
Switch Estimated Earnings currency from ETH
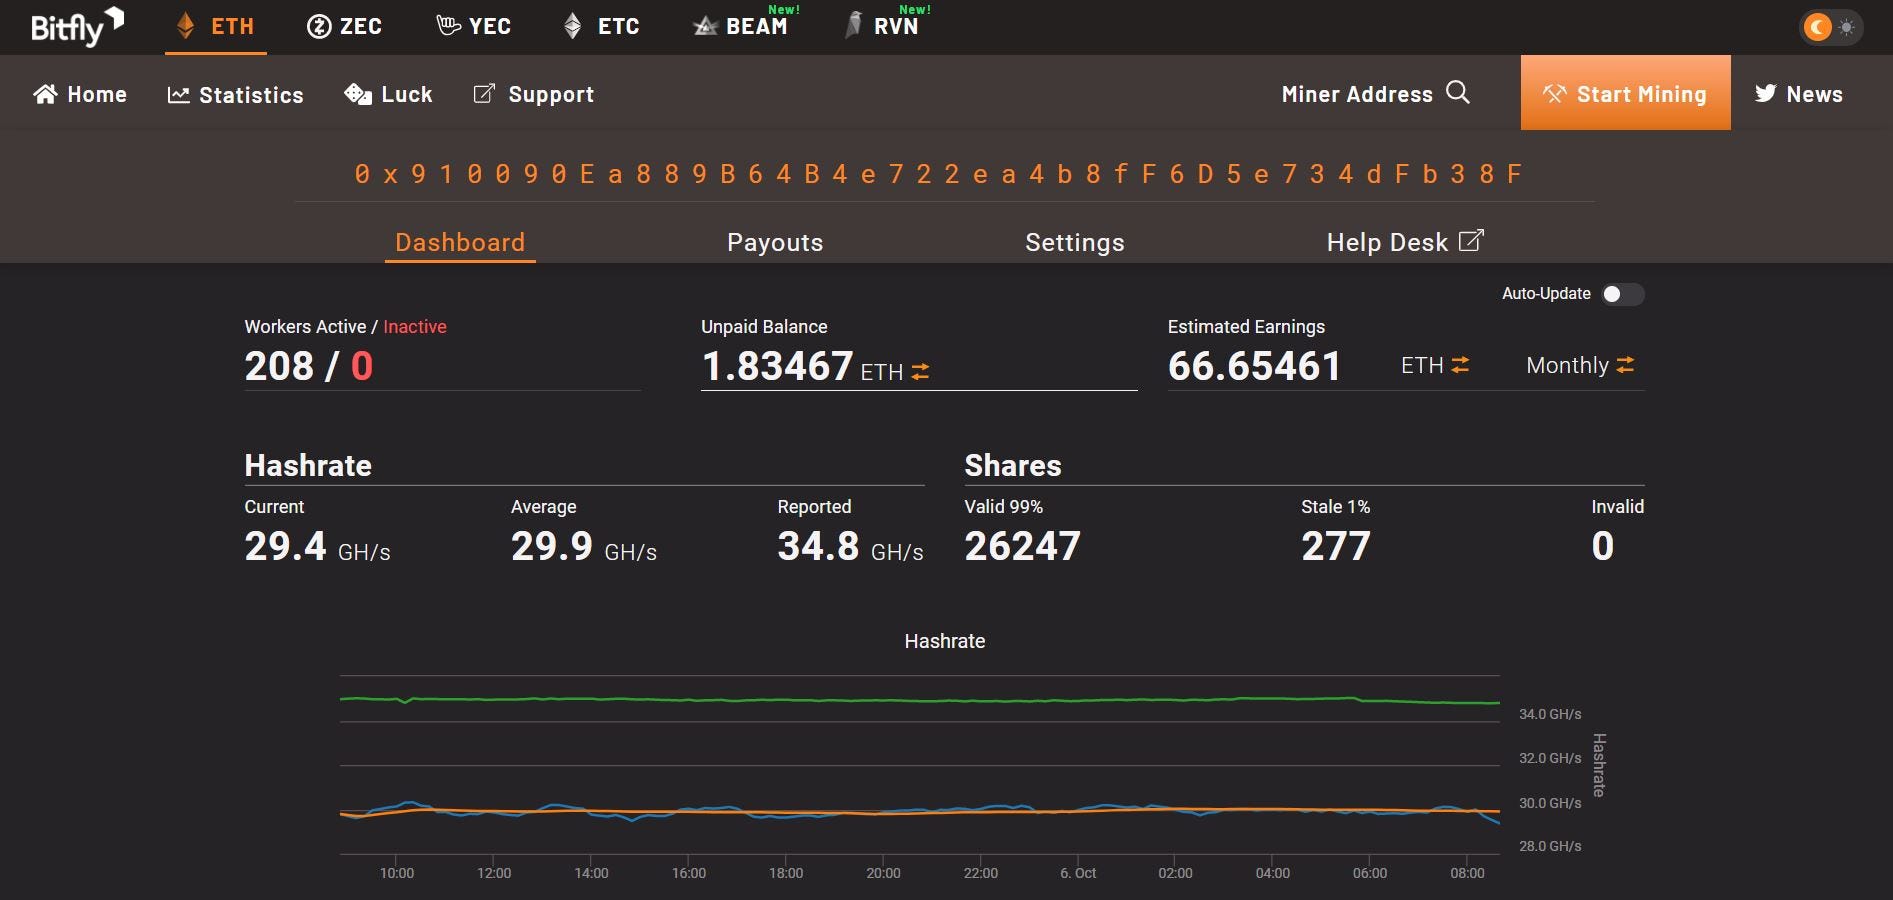1460,365
